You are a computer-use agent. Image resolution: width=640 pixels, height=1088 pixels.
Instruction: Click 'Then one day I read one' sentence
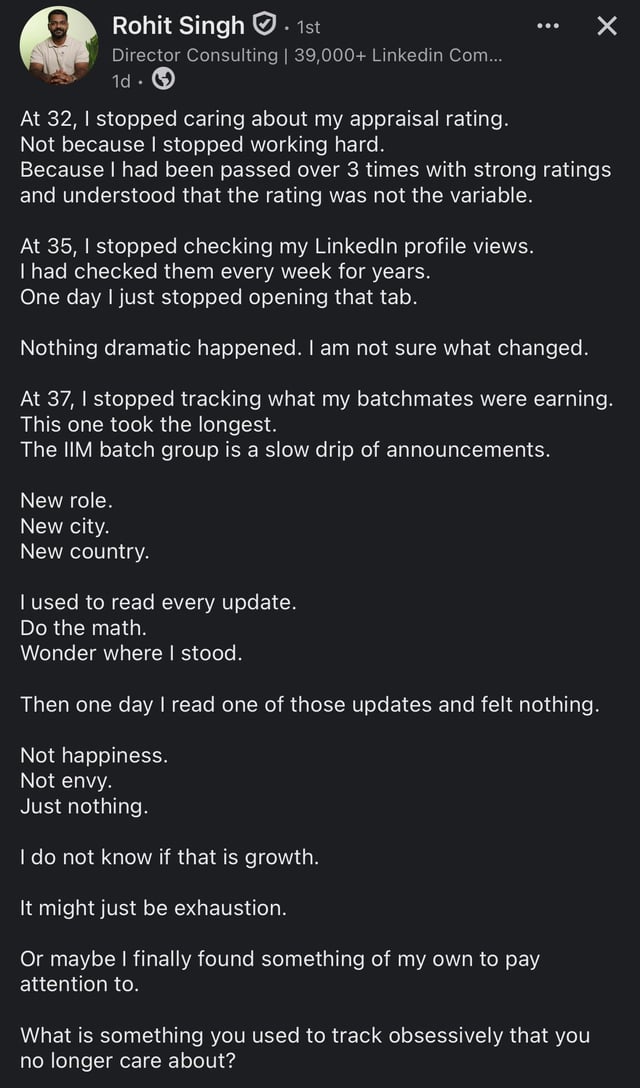click(309, 705)
